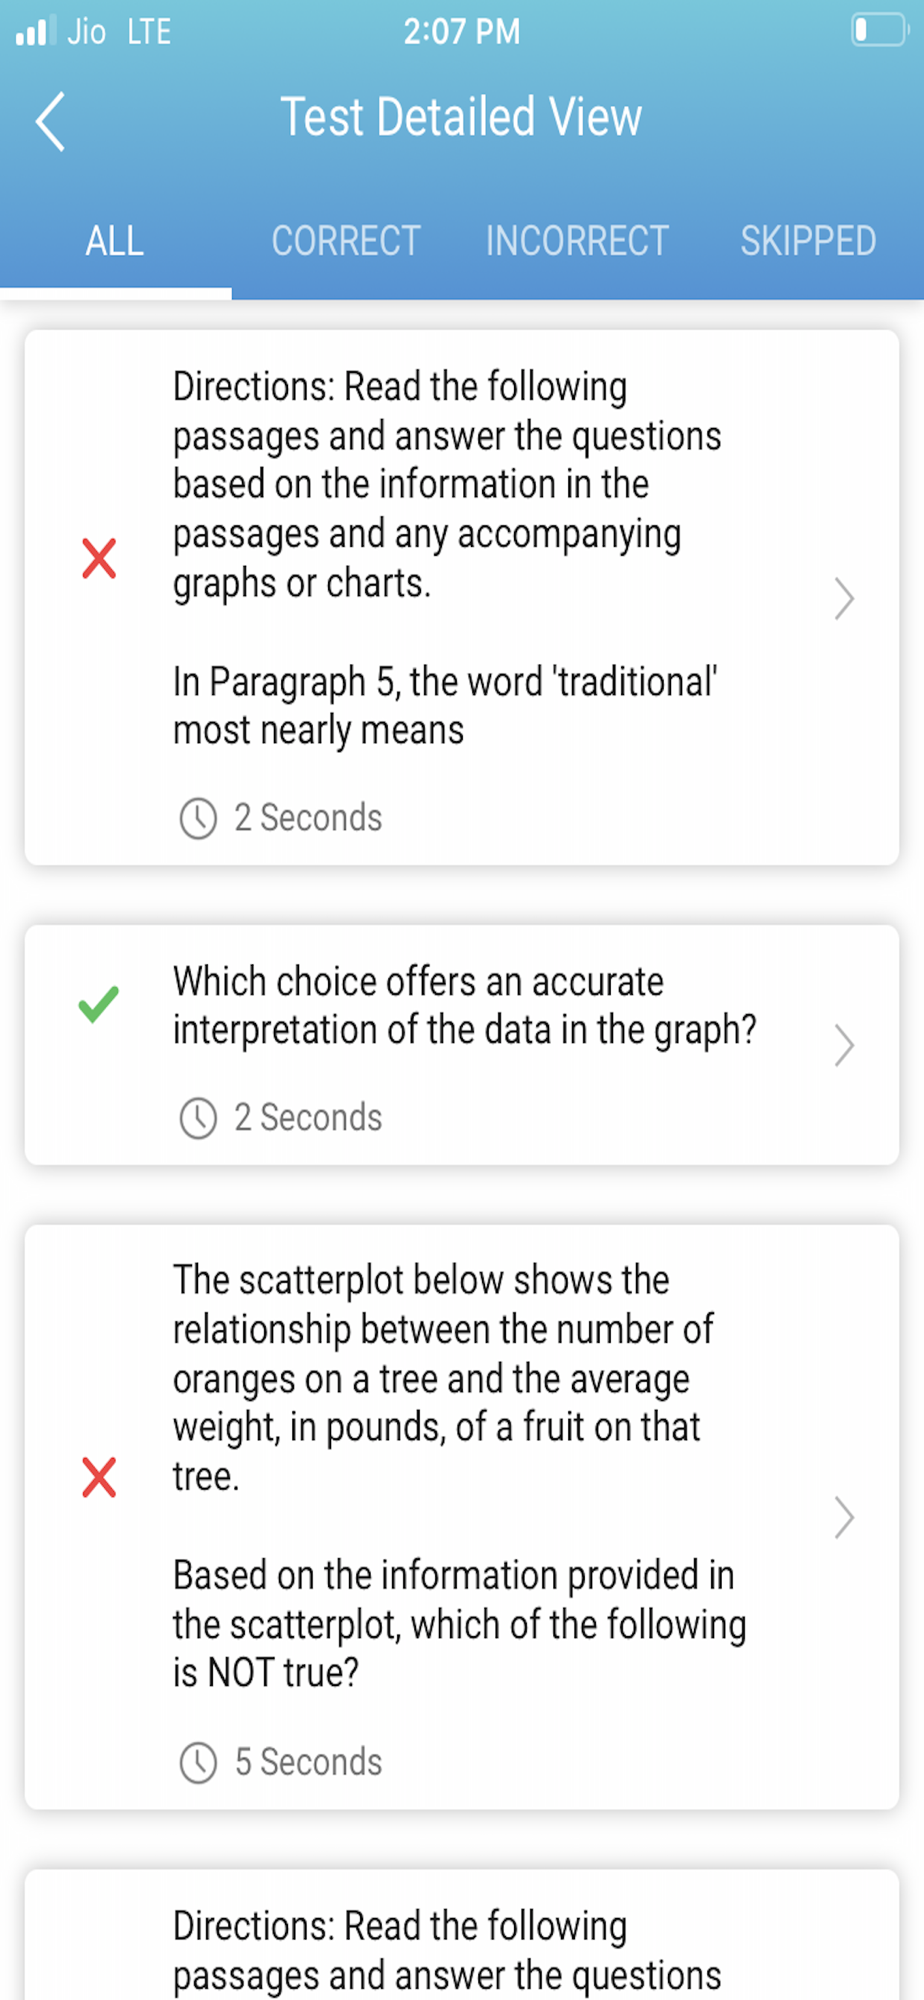Expand the 'traditional' question with its chevron
Image resolution: width=924 pixels, height=2000 pixels.
pos(844,599)
